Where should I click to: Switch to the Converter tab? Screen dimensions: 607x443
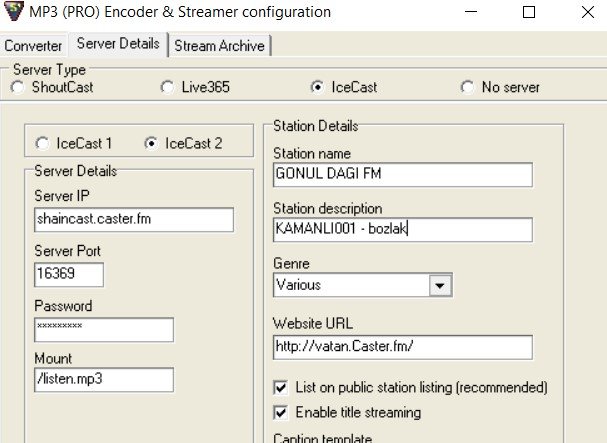(33, 46)
